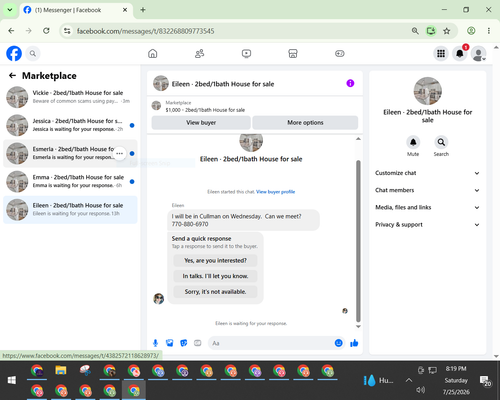
Task: Expand the Chat members section
Action: coord(427,190)
